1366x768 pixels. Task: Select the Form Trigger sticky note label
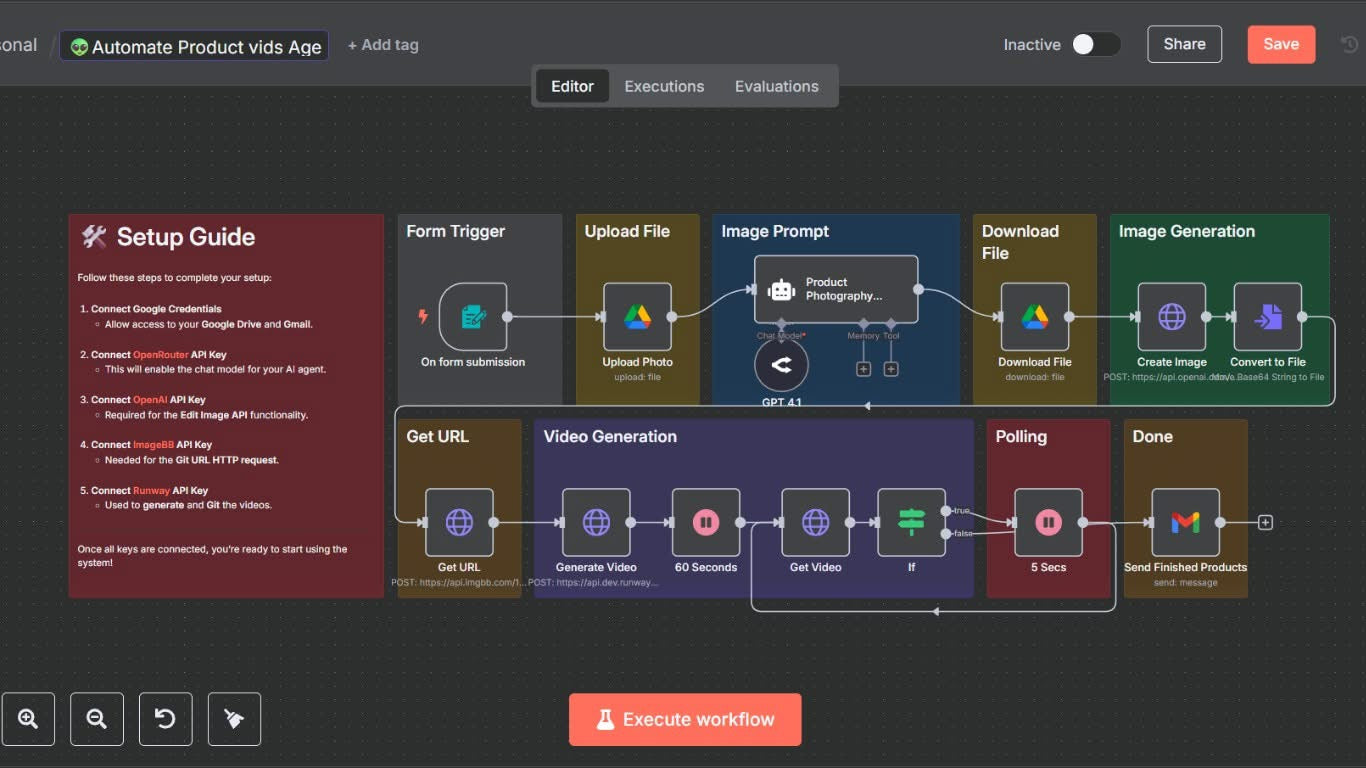coord(455,231)
